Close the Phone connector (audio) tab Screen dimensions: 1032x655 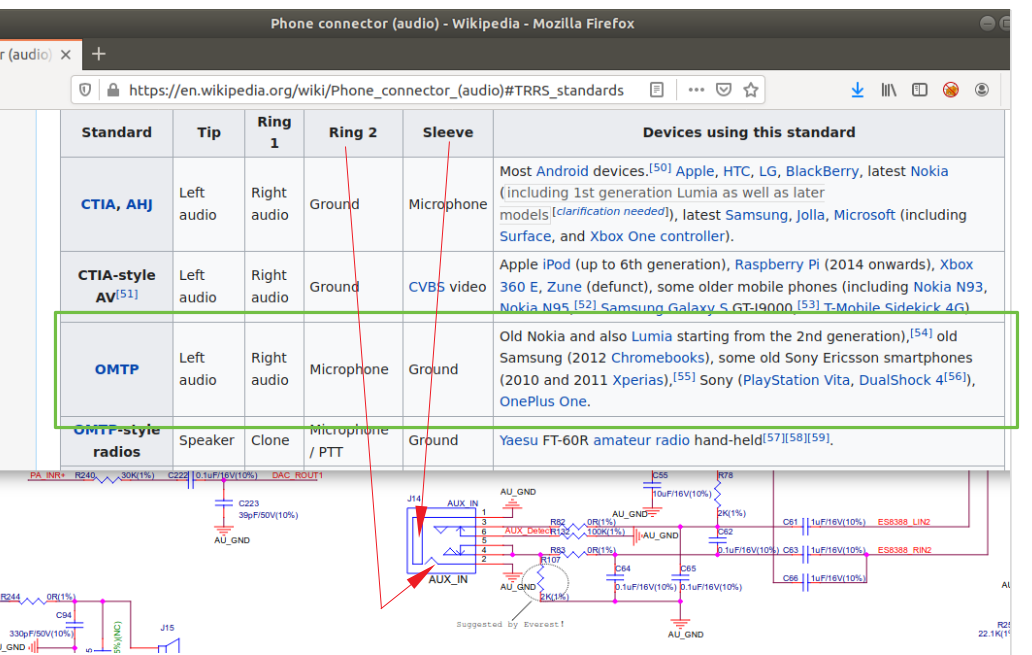point(66,55)
